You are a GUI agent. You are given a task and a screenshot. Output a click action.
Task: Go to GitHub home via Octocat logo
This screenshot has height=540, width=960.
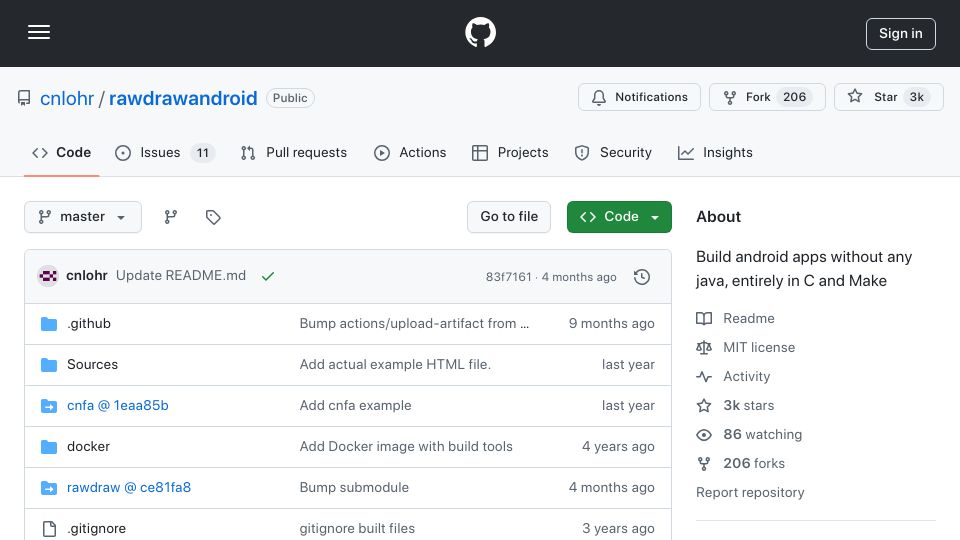coord(480,32)
